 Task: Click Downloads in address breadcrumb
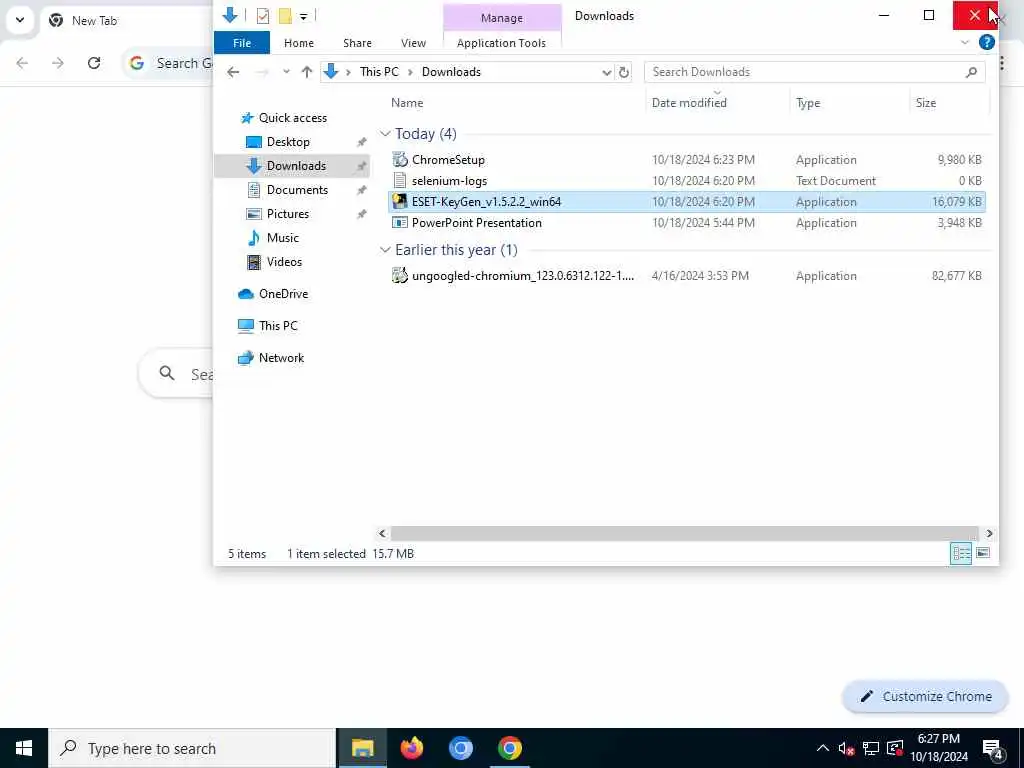click(x=451, y=72)
